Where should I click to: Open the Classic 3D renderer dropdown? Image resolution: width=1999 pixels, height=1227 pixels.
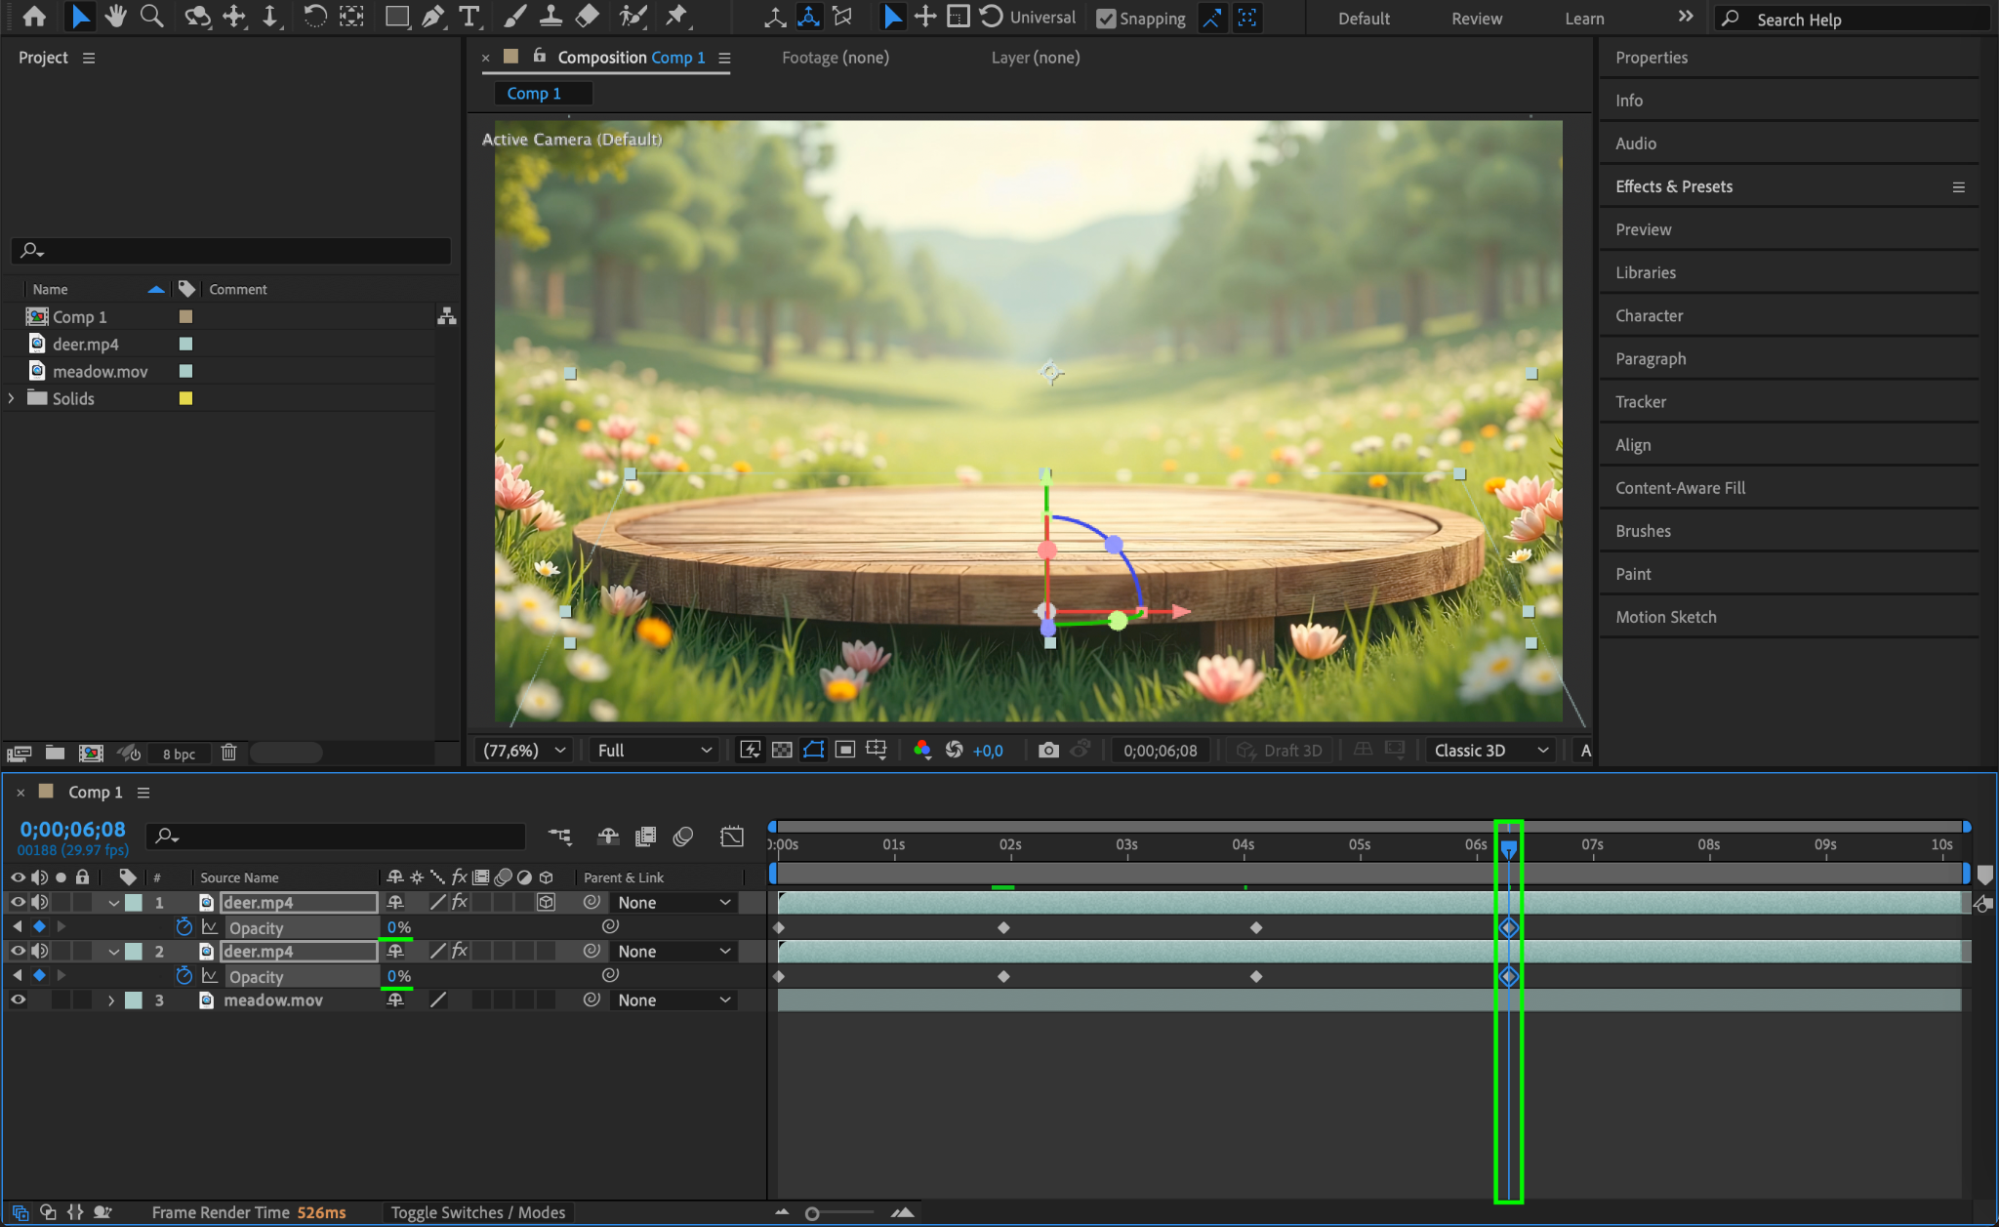coord(1490,750)
